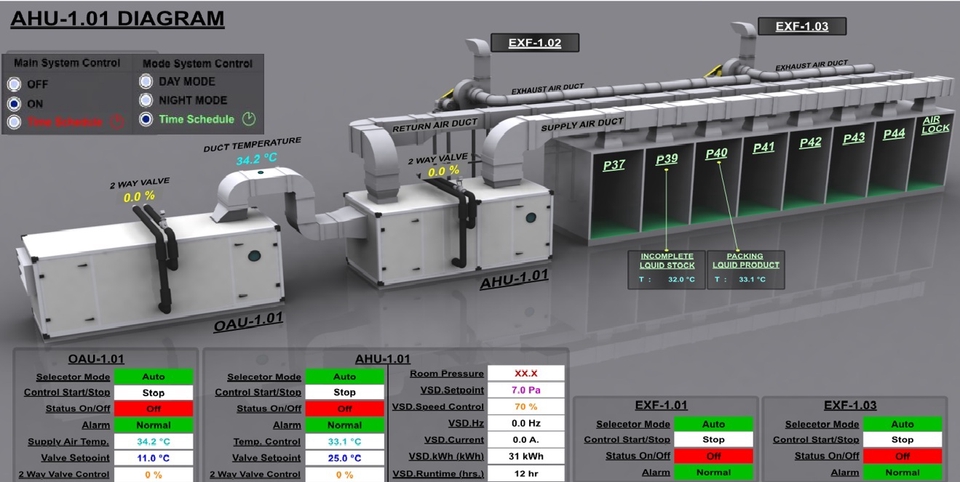The width and height of the screenshot is (960, 482).
Task: Choose red Time Schedule under Main System Control
Action: click(x=14, y=122)
